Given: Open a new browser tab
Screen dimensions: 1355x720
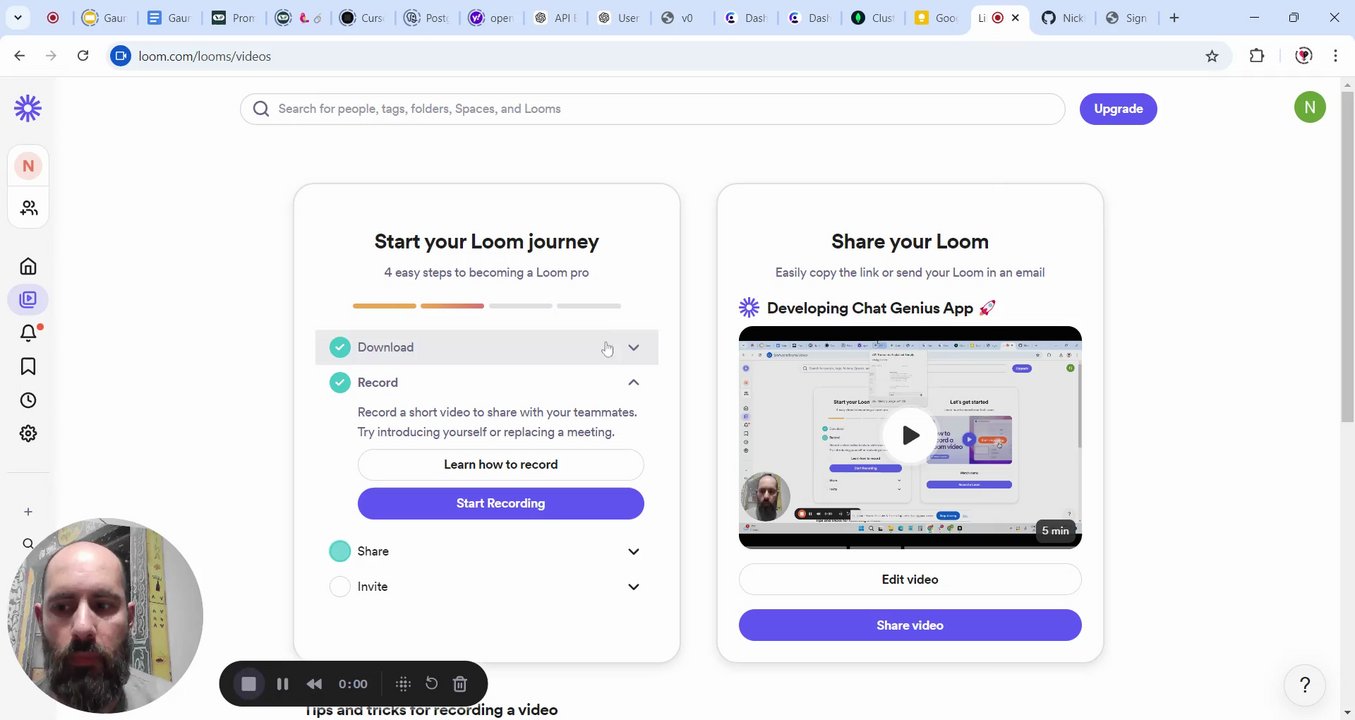Looking at the screenshot, I should tap(1174, 18).
